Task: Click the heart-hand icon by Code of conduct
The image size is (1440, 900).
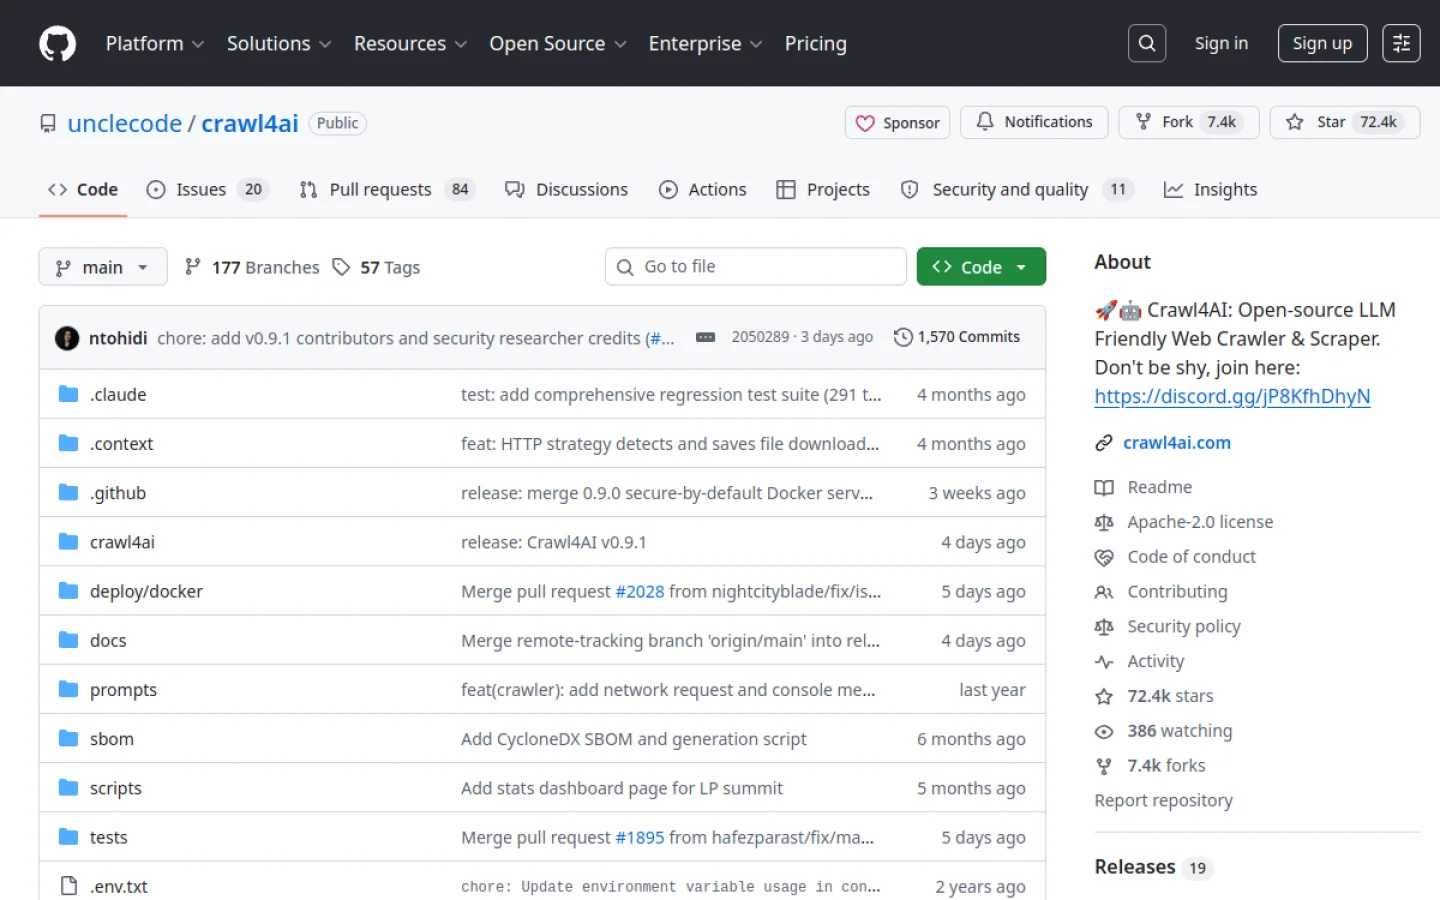Action: click(1104, 557)
